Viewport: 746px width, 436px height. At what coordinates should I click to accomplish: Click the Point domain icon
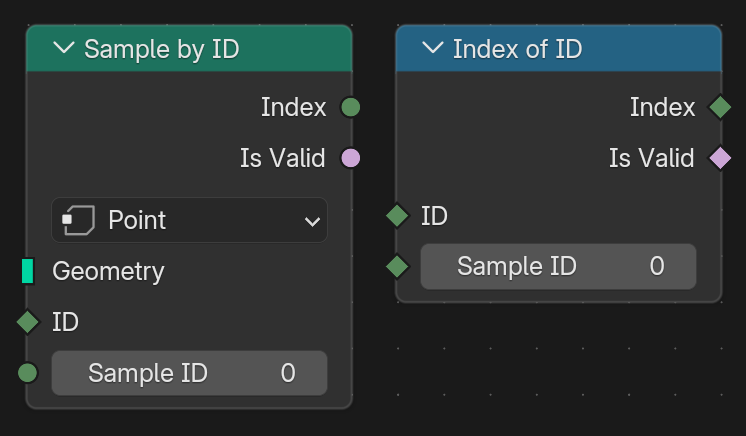point(79,220)
